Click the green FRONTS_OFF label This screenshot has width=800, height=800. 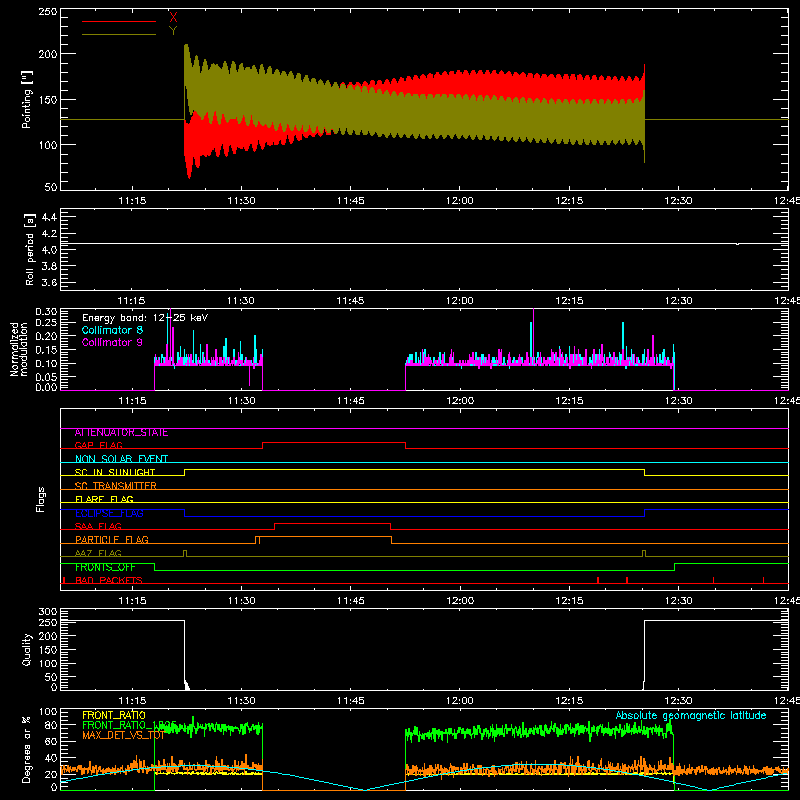[x=105, y=567]
